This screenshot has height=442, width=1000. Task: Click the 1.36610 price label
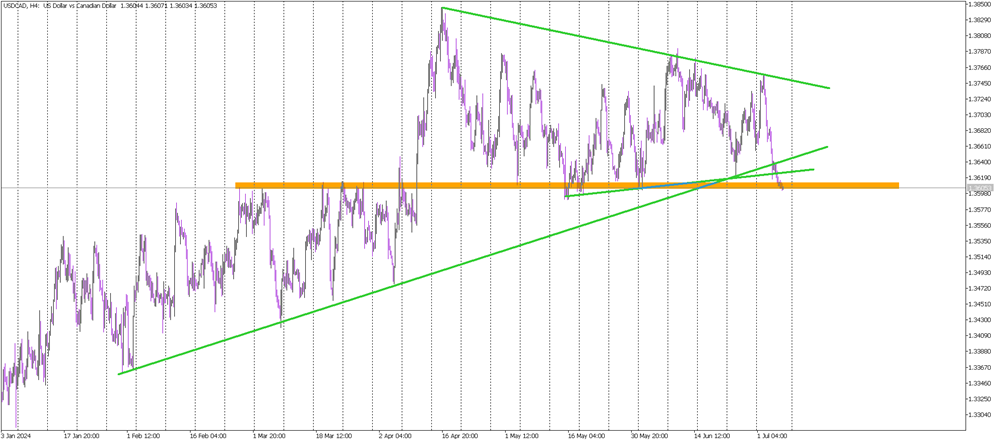click(x=981, y=146)
